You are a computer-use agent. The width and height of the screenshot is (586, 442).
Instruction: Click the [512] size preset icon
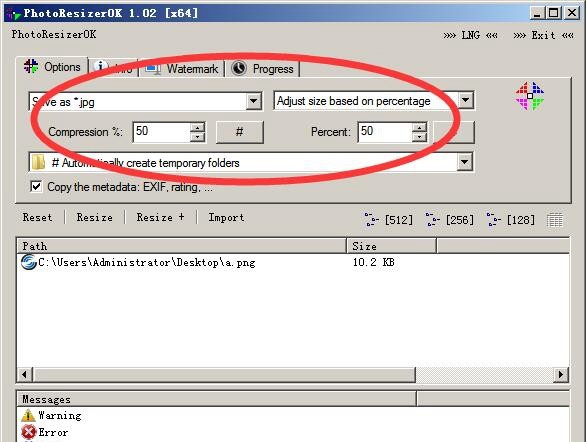[371, 220]
